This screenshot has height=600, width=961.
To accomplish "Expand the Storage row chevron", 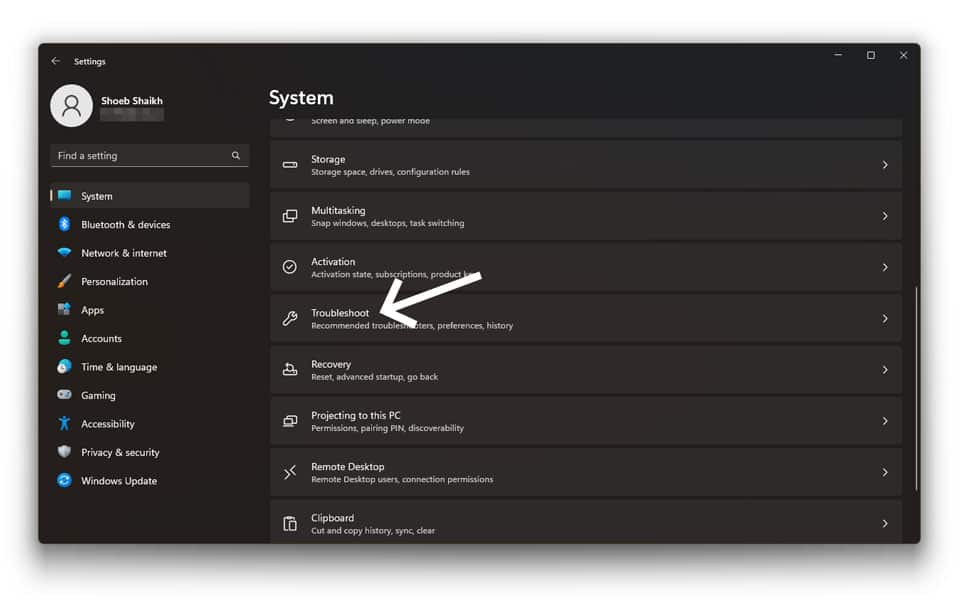I will [885, 165].
